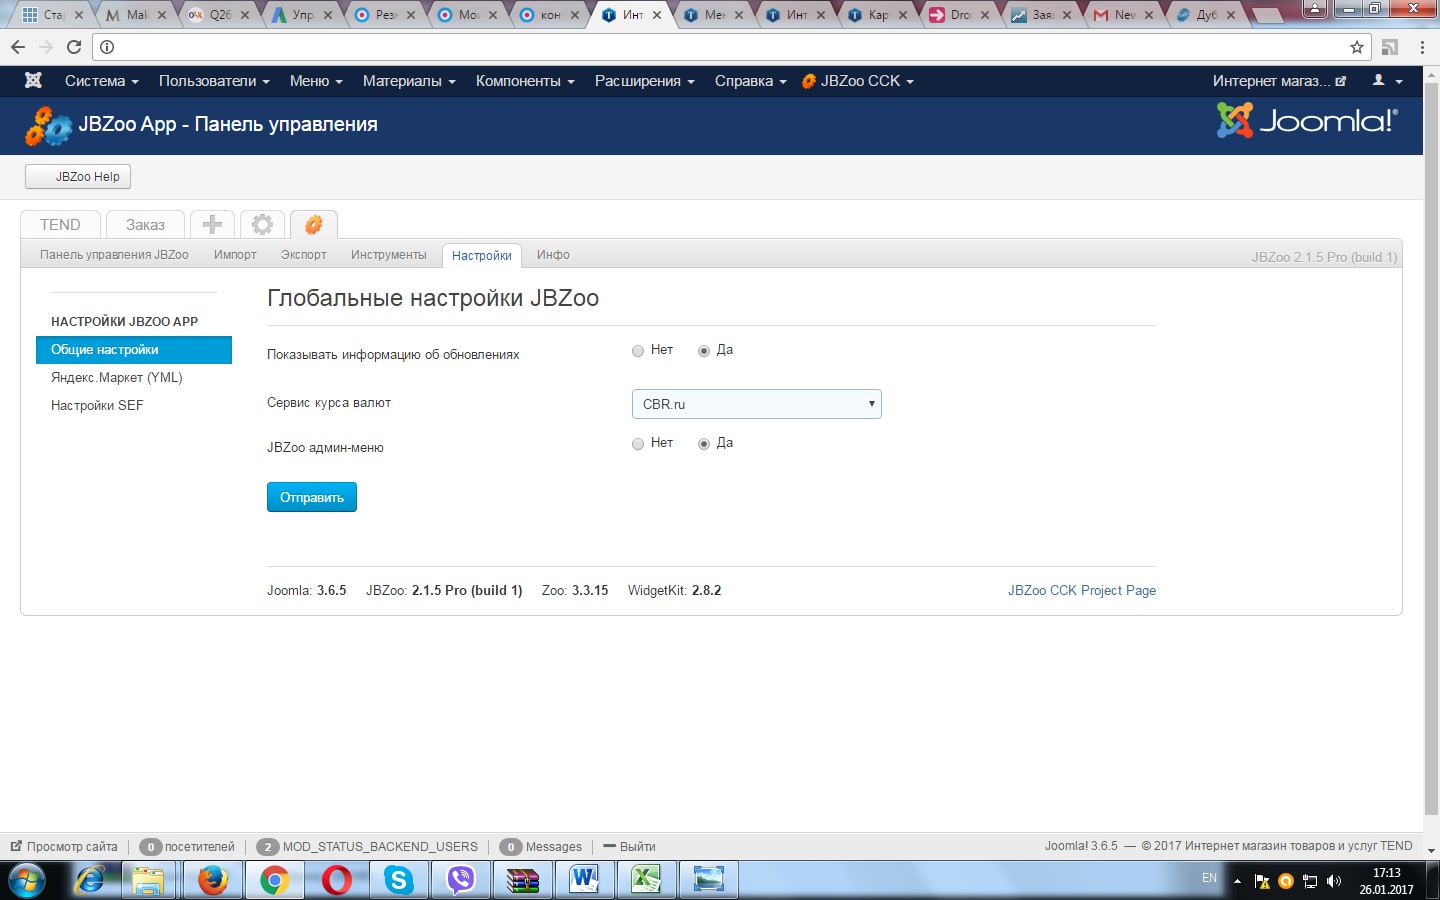Open Excel from the taskbar
Screen dimensions: 1440x900
click(646, 880)
